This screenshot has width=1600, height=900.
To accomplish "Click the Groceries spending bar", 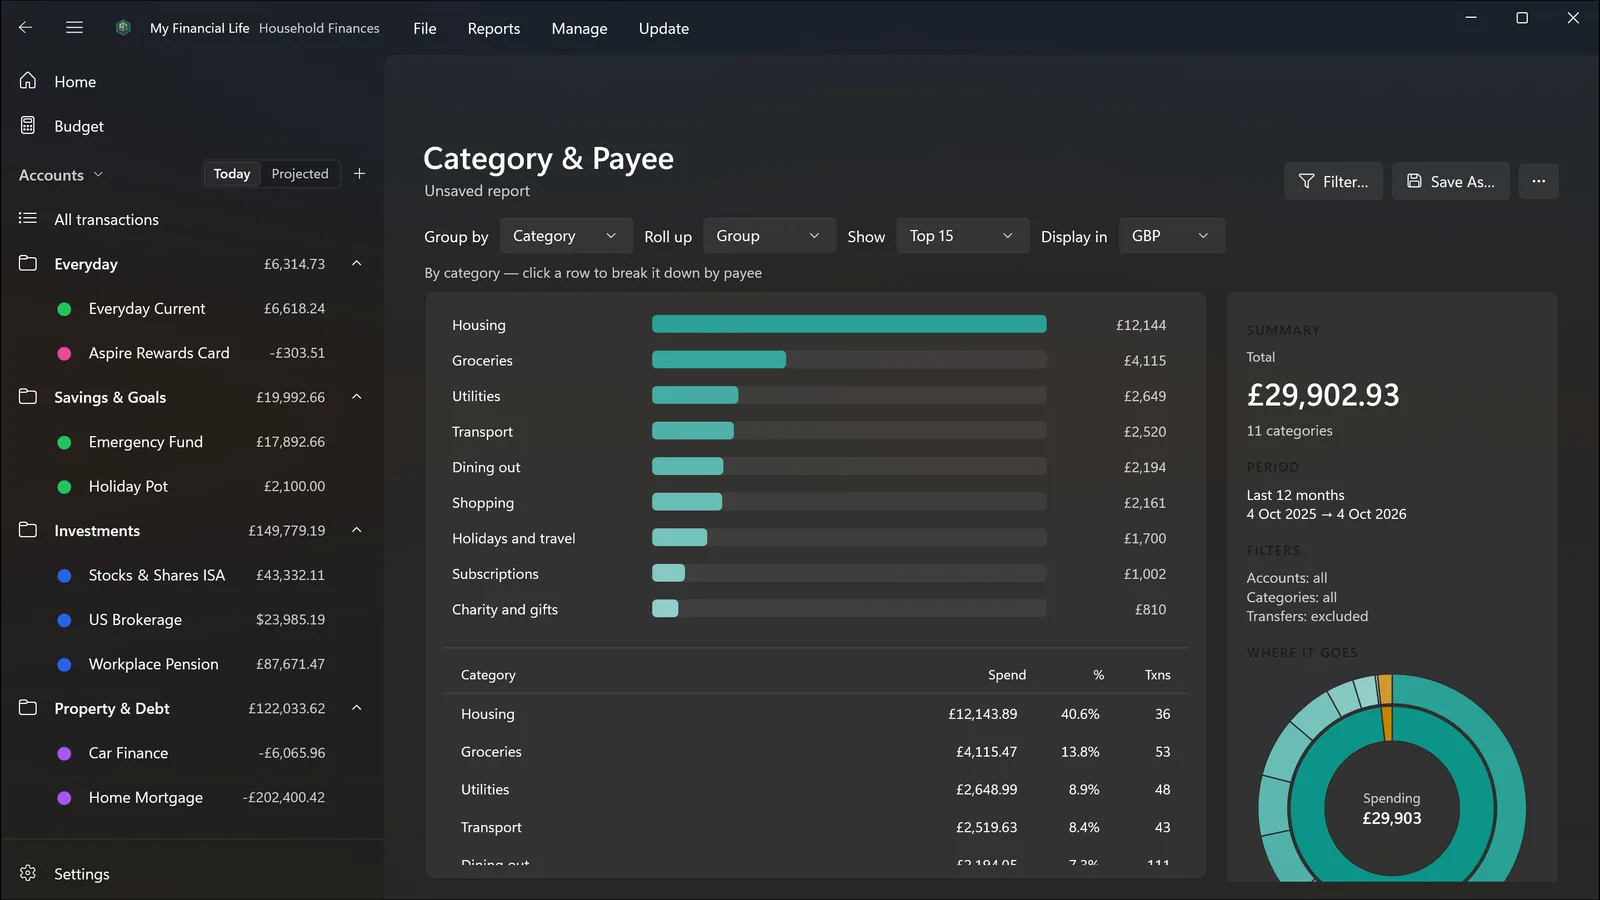I will click(719, 360).
